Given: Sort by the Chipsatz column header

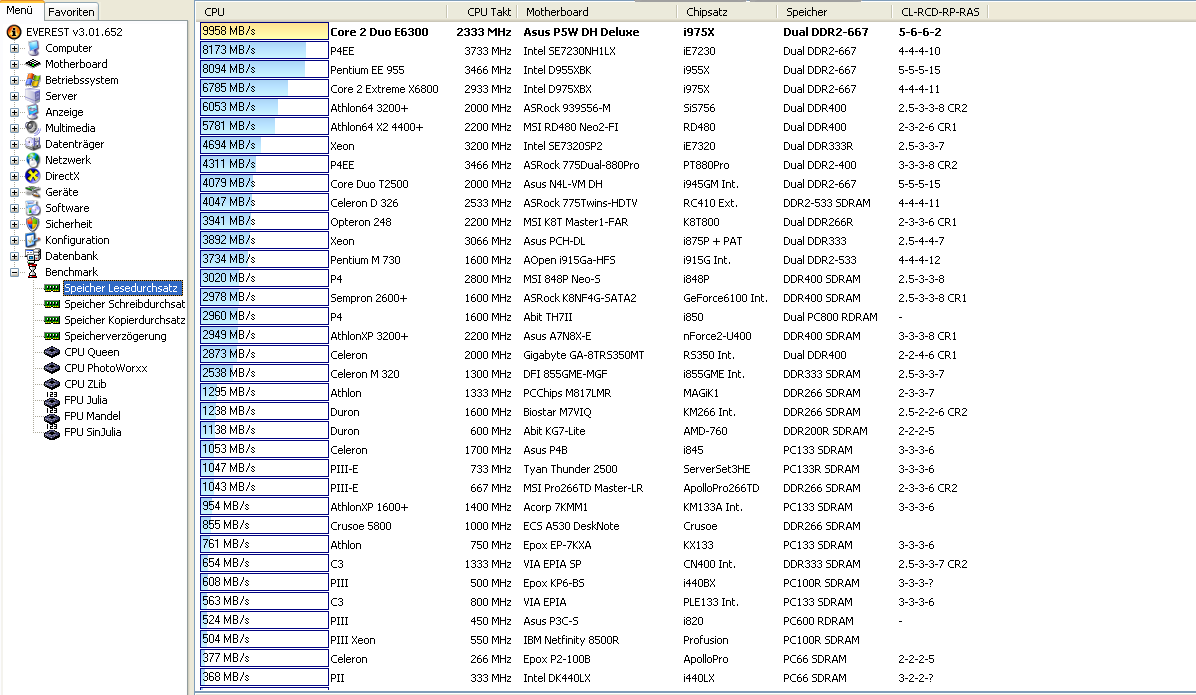Looking at the screenshot, I should (x=726, y=11).
